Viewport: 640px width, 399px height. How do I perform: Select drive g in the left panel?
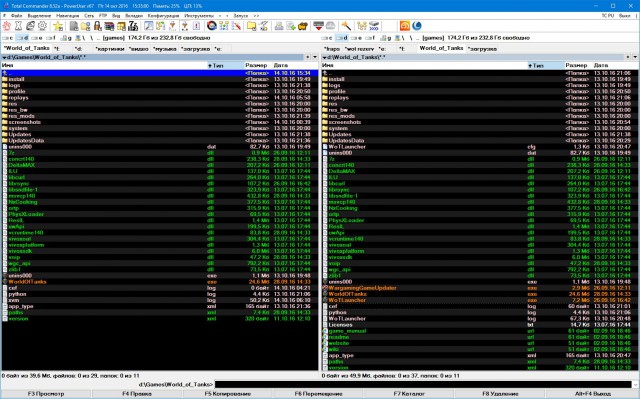(x=66, y=38)
